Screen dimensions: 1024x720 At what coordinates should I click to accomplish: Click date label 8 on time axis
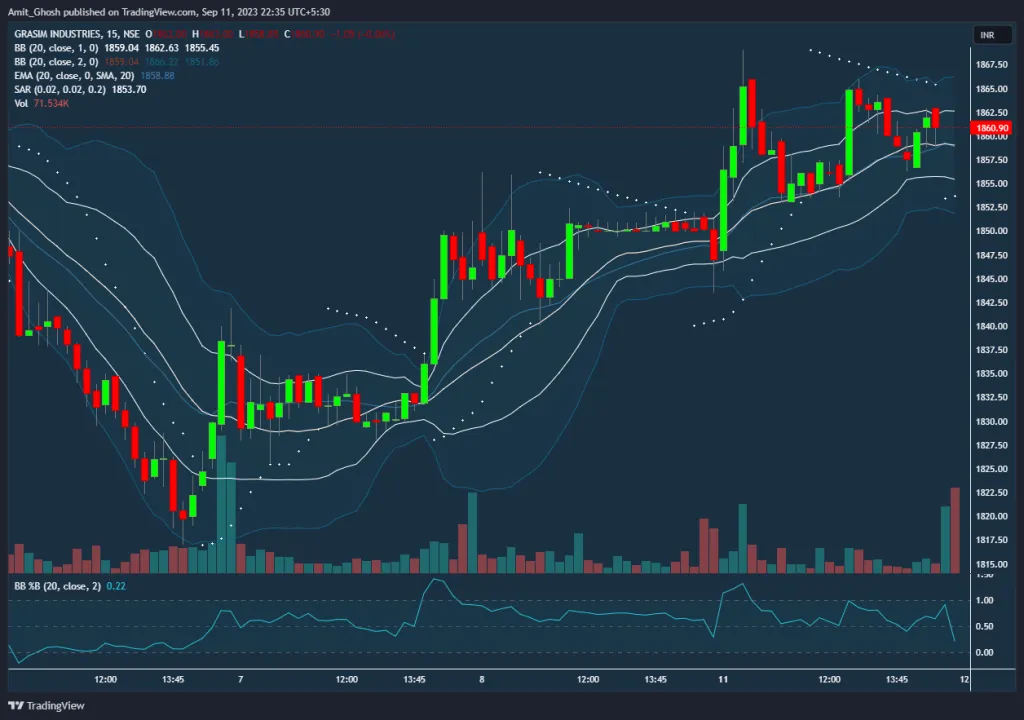[x=482, y=679]
